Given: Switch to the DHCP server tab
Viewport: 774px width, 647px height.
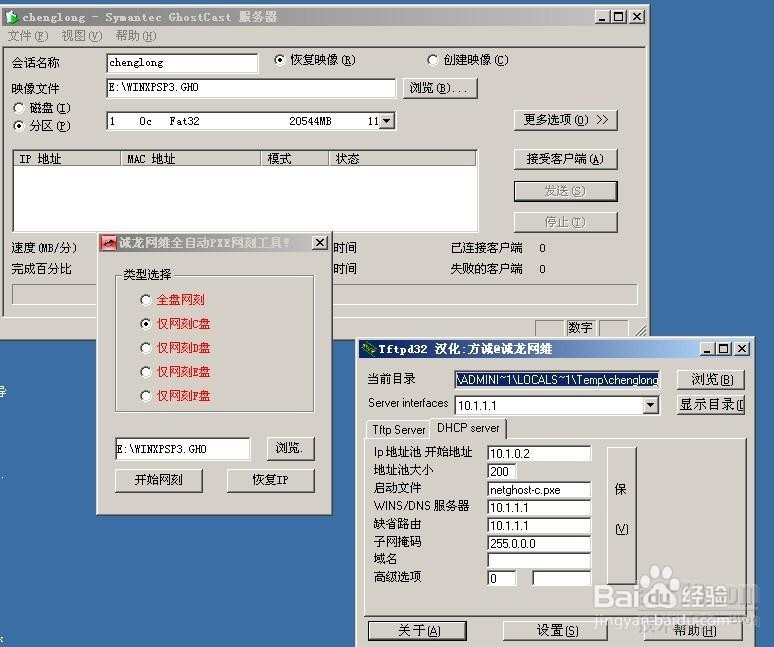Looking at the screenshot, I should pos(468,428).
